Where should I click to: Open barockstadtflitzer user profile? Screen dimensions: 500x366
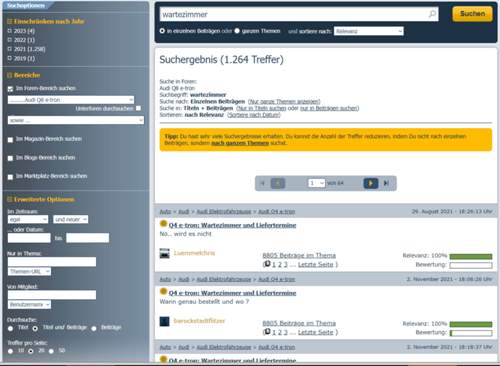(199, 321)
